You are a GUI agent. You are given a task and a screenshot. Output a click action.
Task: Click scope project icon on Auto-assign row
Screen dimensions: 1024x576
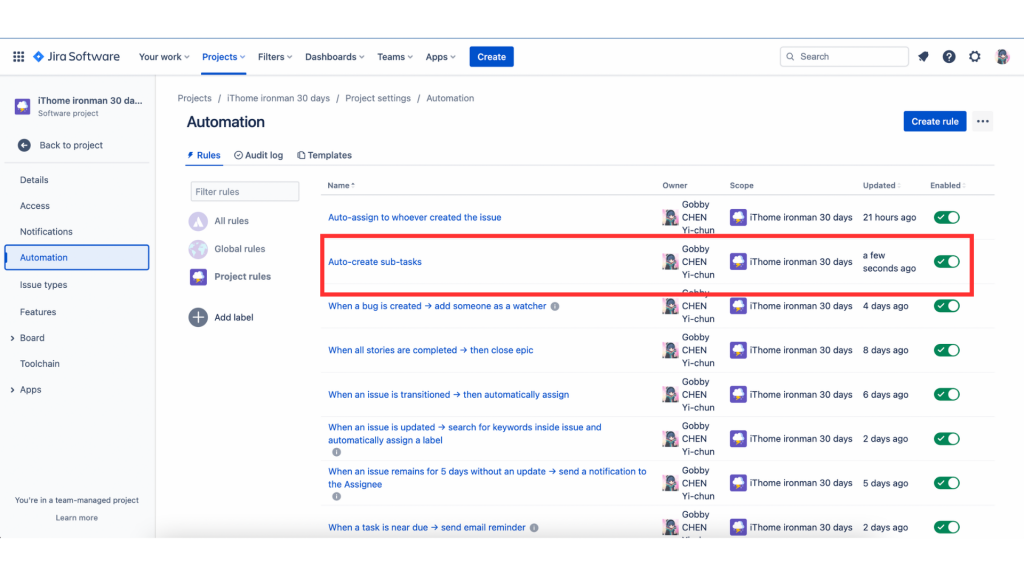(738, 217)
